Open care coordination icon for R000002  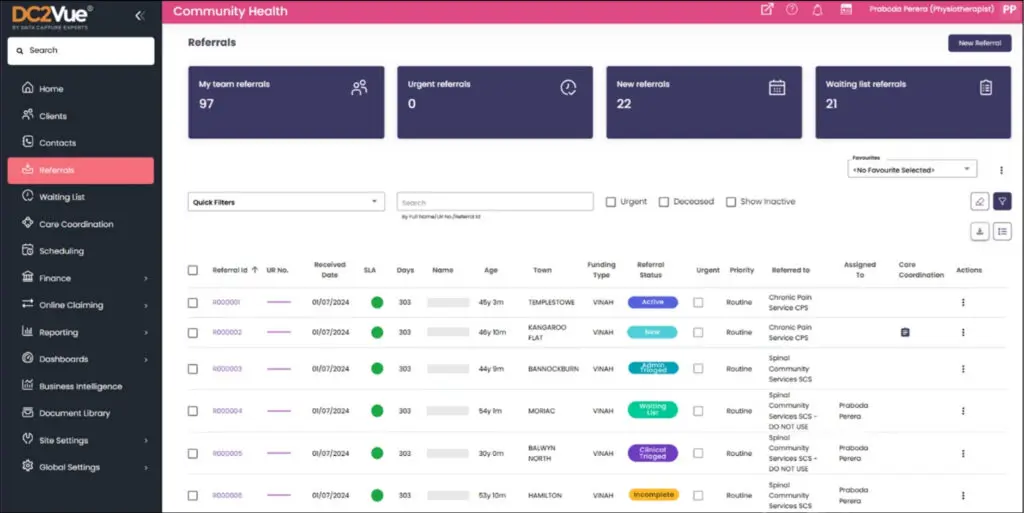point(905,332)
